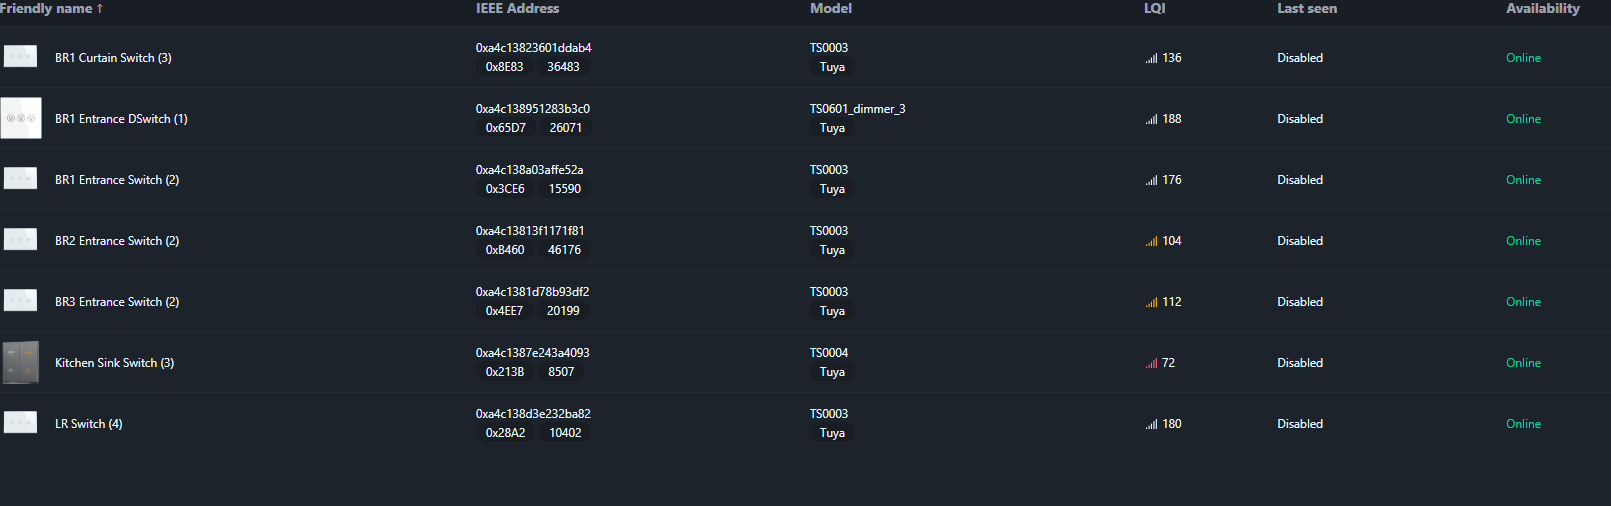Click the LR Switch device image
Screen dimensions: 1611x506
click(x=20, y=423)
